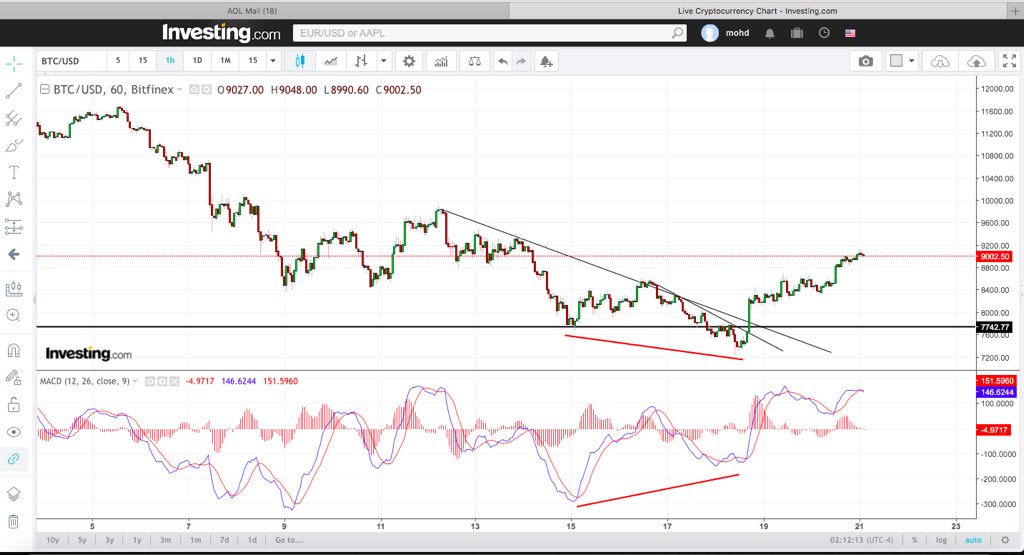Select the pitchfork drawing tool

click(14, 118)
